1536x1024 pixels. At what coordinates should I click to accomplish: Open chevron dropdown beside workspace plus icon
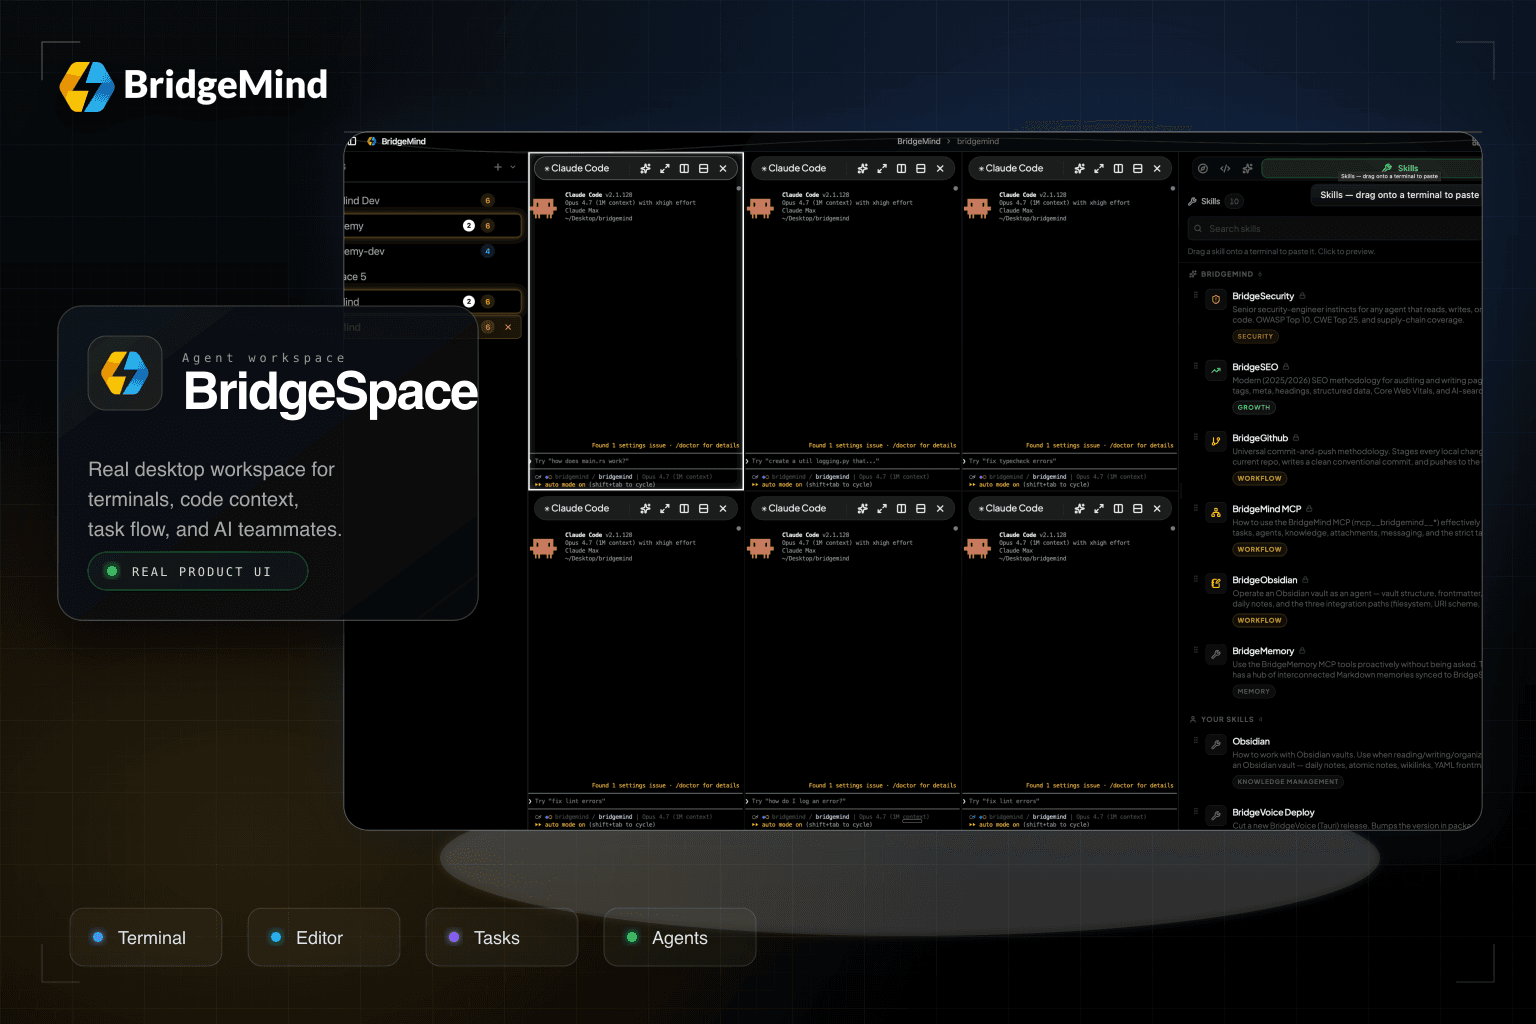point(513,167)
